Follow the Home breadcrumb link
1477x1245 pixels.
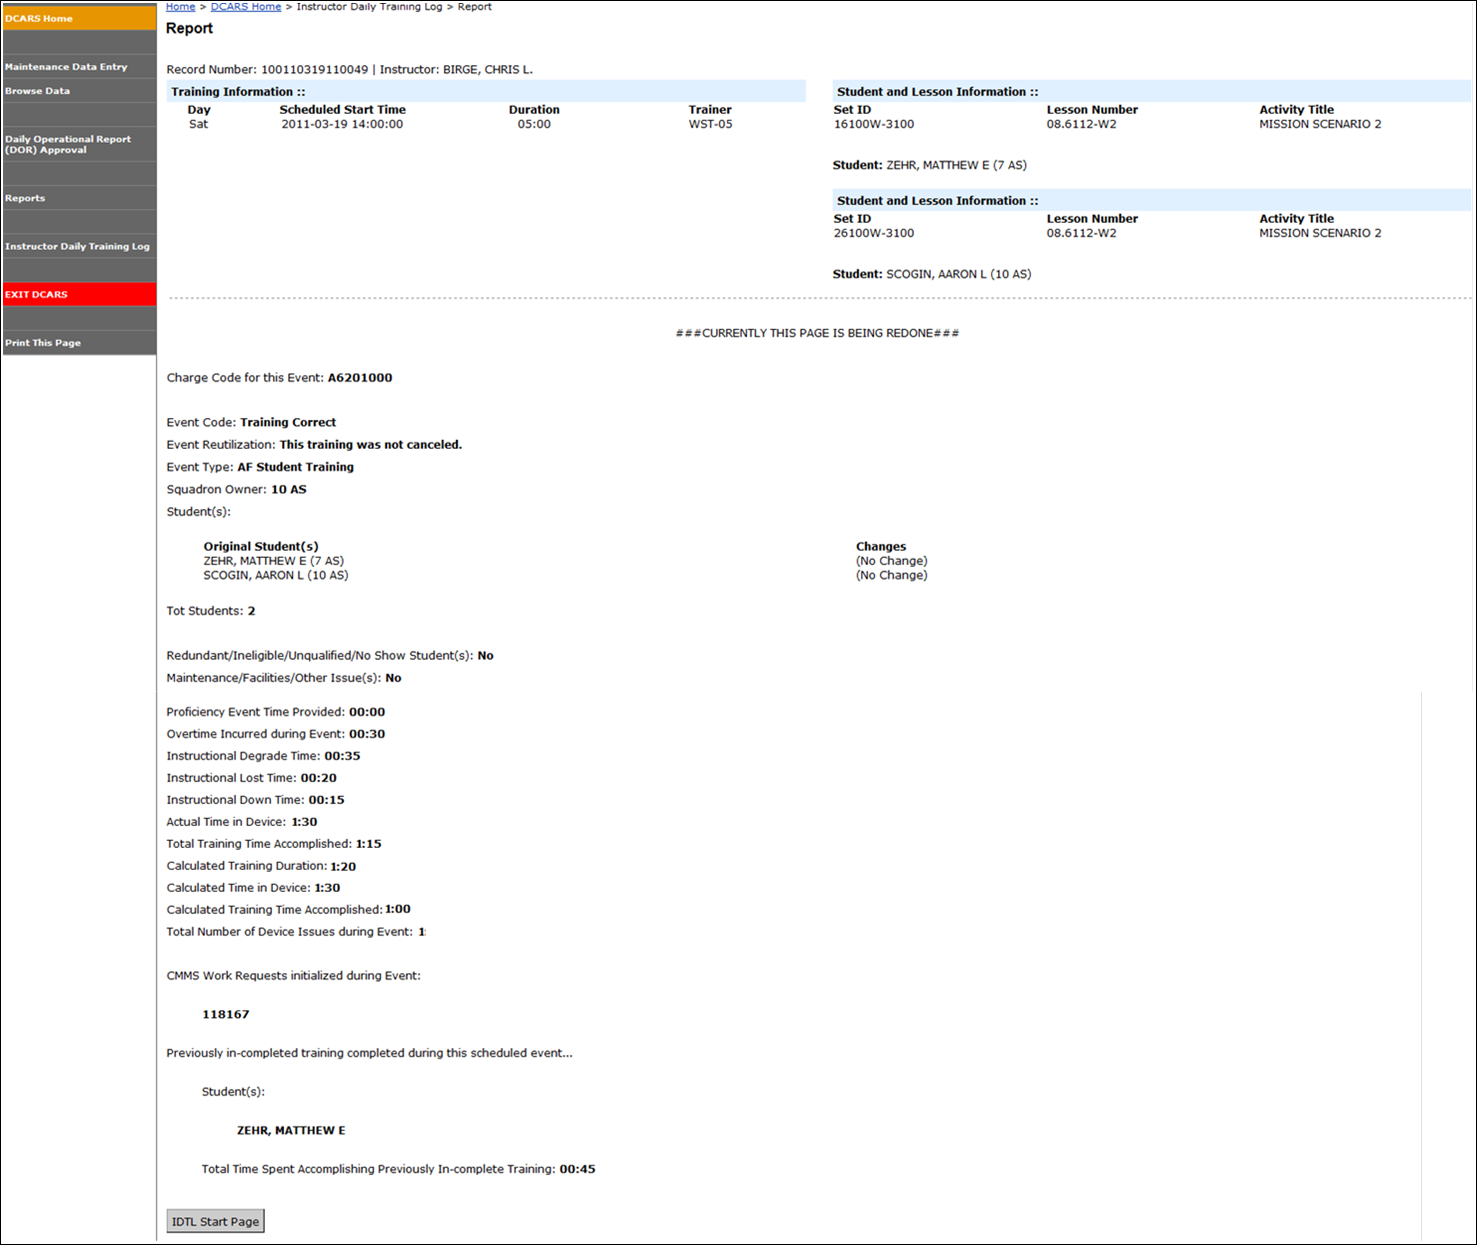(180, 7)
